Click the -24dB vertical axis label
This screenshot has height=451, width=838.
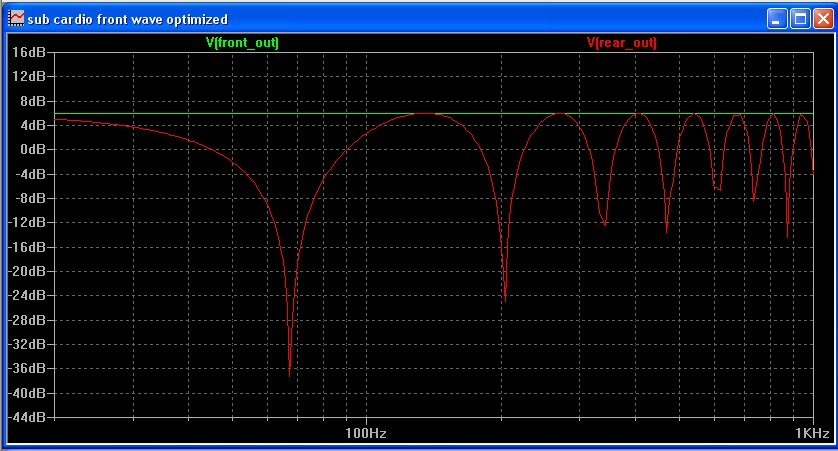(27, 296)
